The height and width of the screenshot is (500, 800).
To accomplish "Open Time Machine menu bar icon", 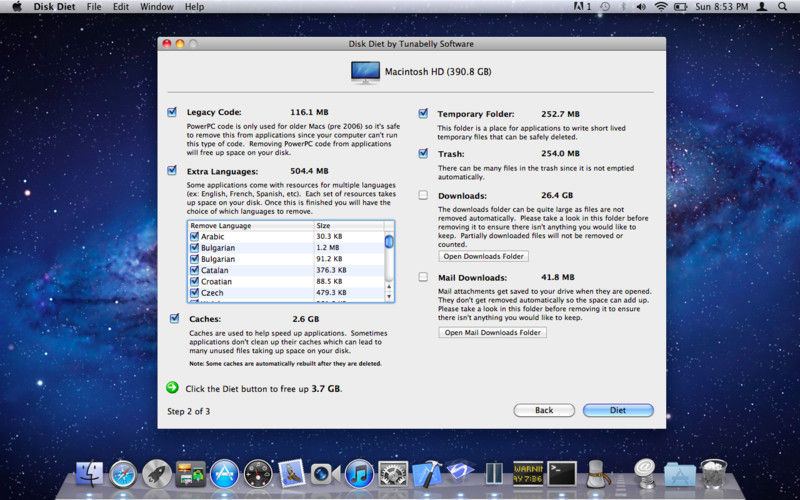I will pyautogui.click(x=605, y=7).
